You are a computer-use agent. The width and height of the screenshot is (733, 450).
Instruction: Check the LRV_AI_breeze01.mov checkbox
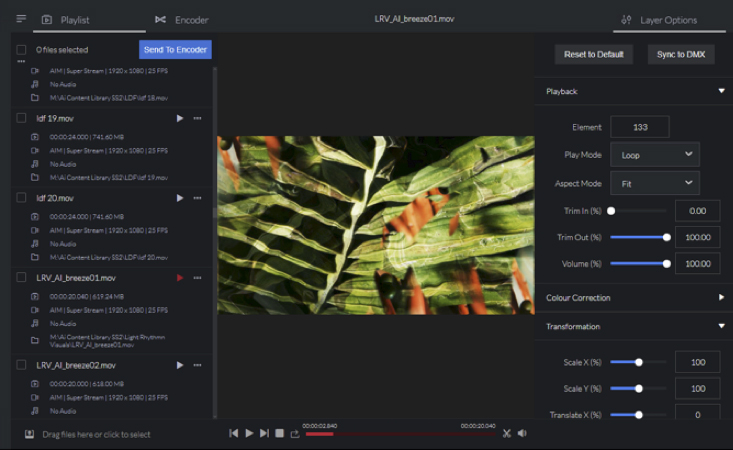coord(21,278)
